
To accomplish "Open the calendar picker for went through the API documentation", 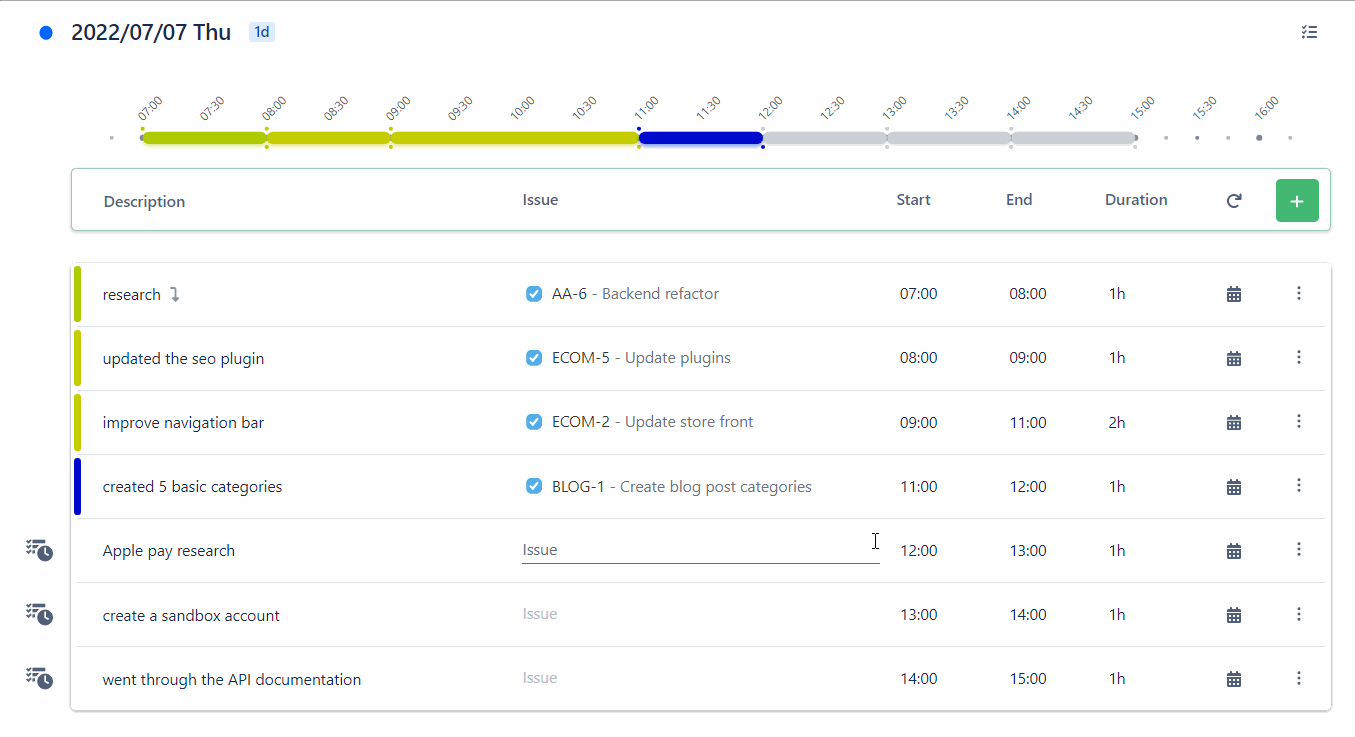I will click(1233, 678).
